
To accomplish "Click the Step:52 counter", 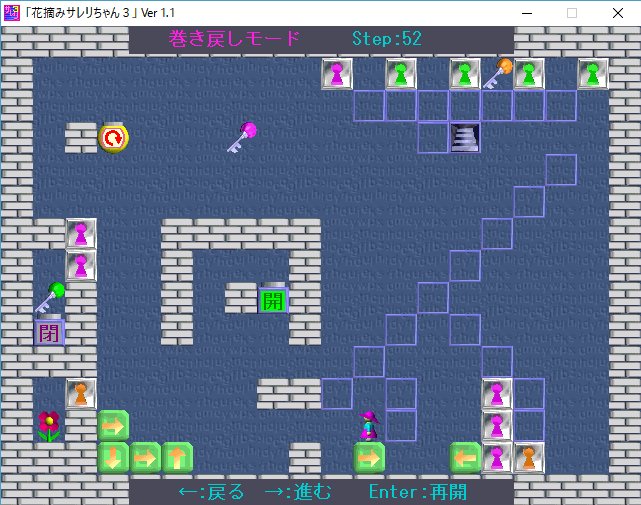I will click(387, 39).
